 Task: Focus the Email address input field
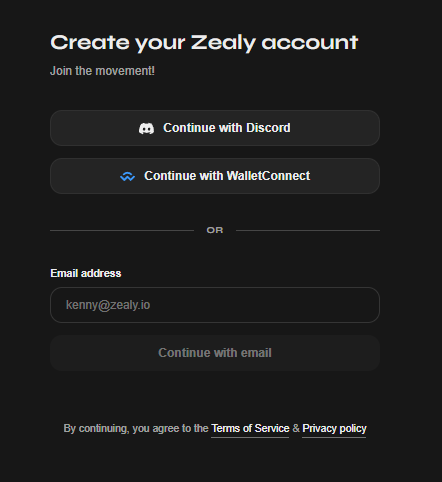point(215,305)
